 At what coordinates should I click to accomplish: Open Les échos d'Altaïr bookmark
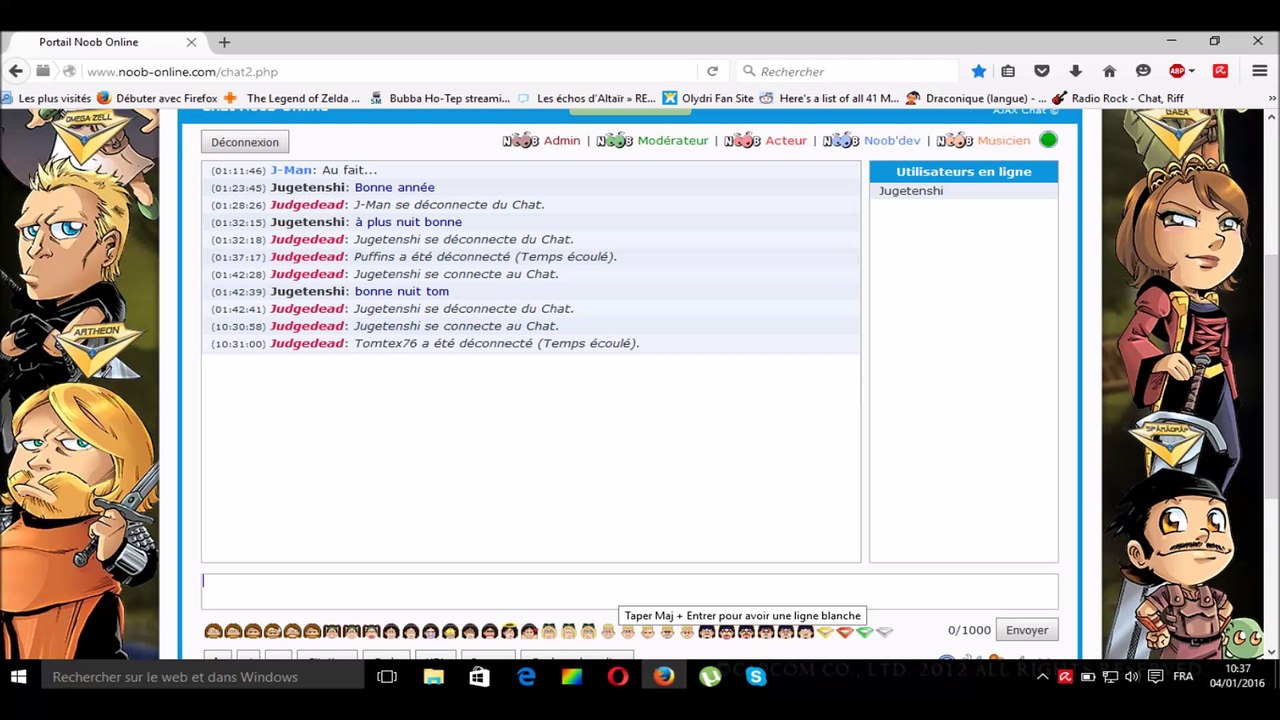pos(587,98)
